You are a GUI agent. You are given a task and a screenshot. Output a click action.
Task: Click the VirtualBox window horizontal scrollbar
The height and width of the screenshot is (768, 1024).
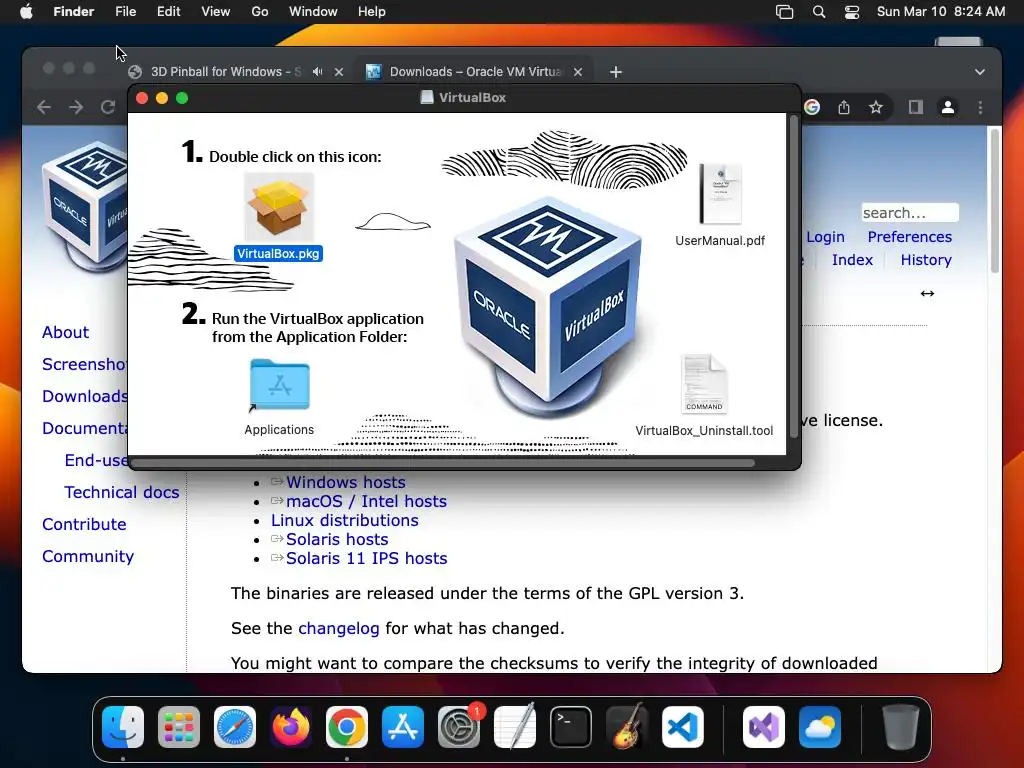[443, 463]
